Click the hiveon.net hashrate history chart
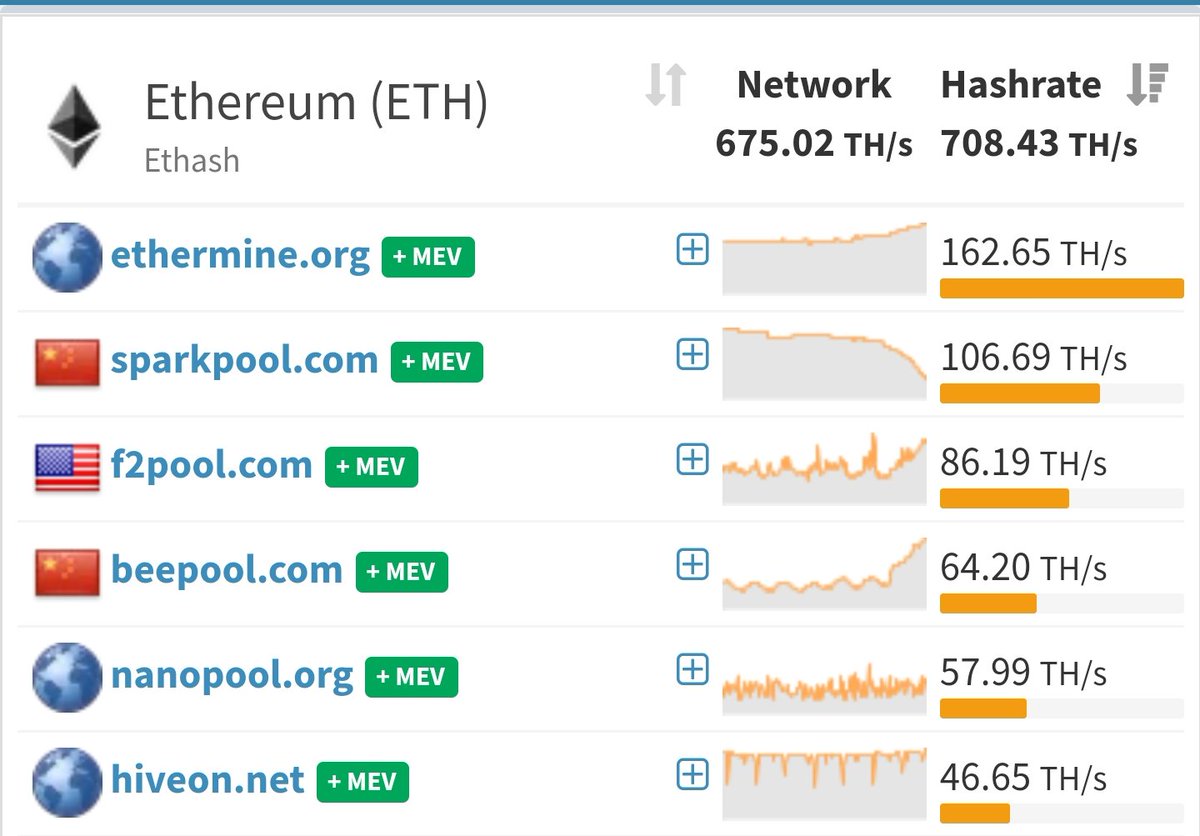1200x836 pixels. (824, 783)
